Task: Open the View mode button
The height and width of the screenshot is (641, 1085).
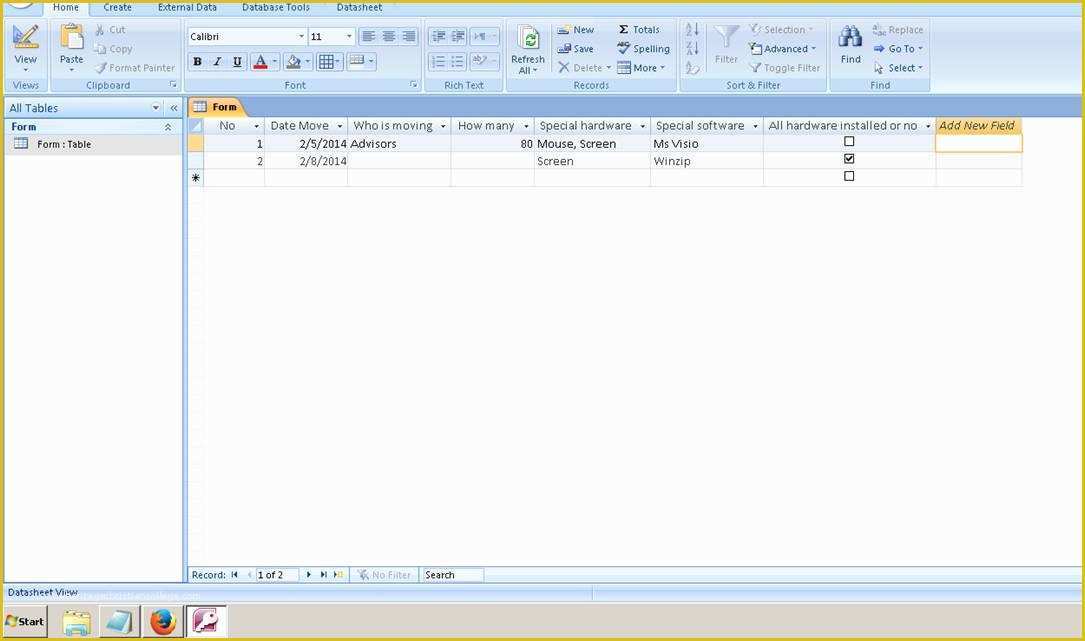Action: (x=26, y=47)
